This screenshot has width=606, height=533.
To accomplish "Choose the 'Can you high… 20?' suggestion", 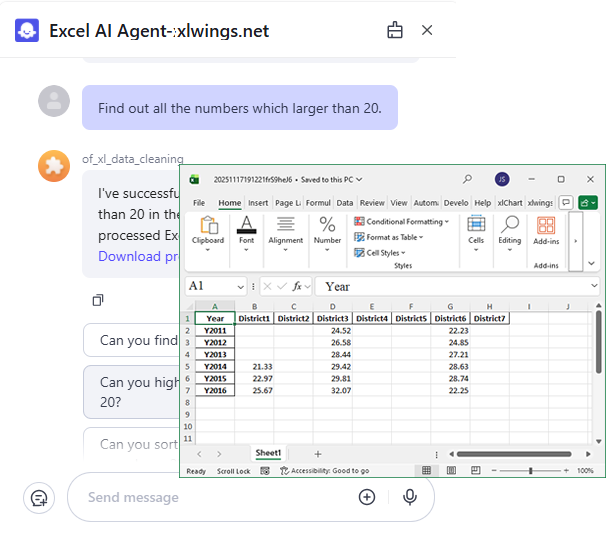I will (131, 392).
